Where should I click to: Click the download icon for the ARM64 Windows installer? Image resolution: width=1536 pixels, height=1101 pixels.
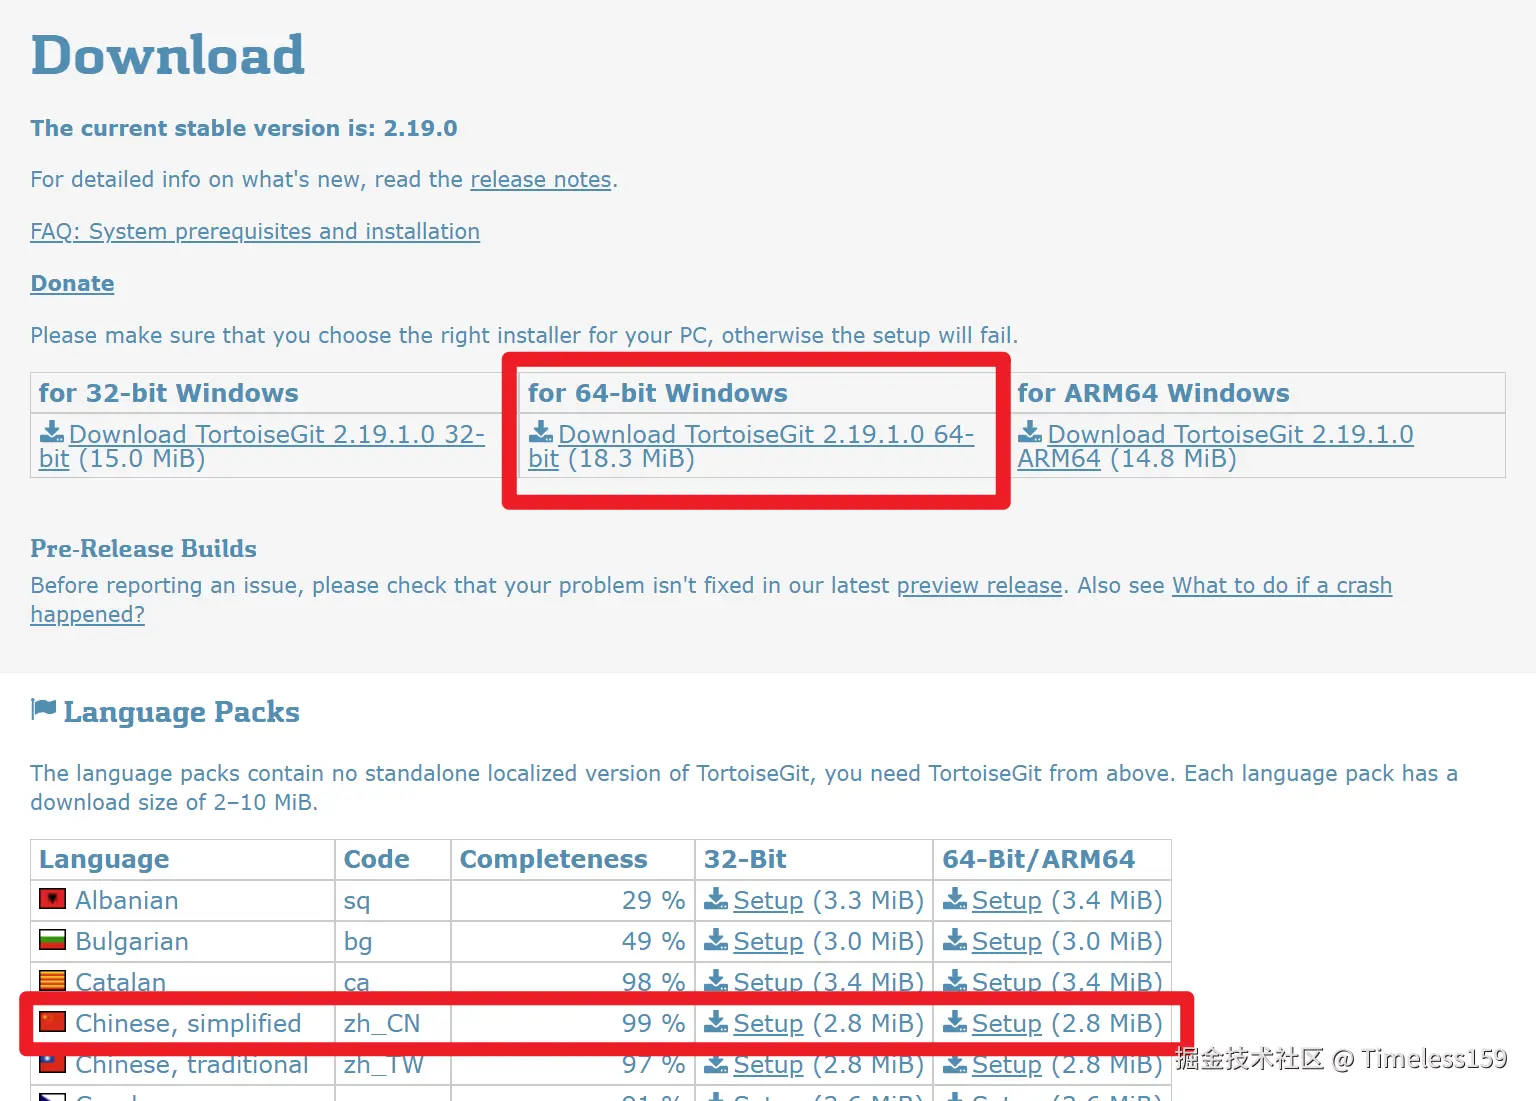(1030, 432)
